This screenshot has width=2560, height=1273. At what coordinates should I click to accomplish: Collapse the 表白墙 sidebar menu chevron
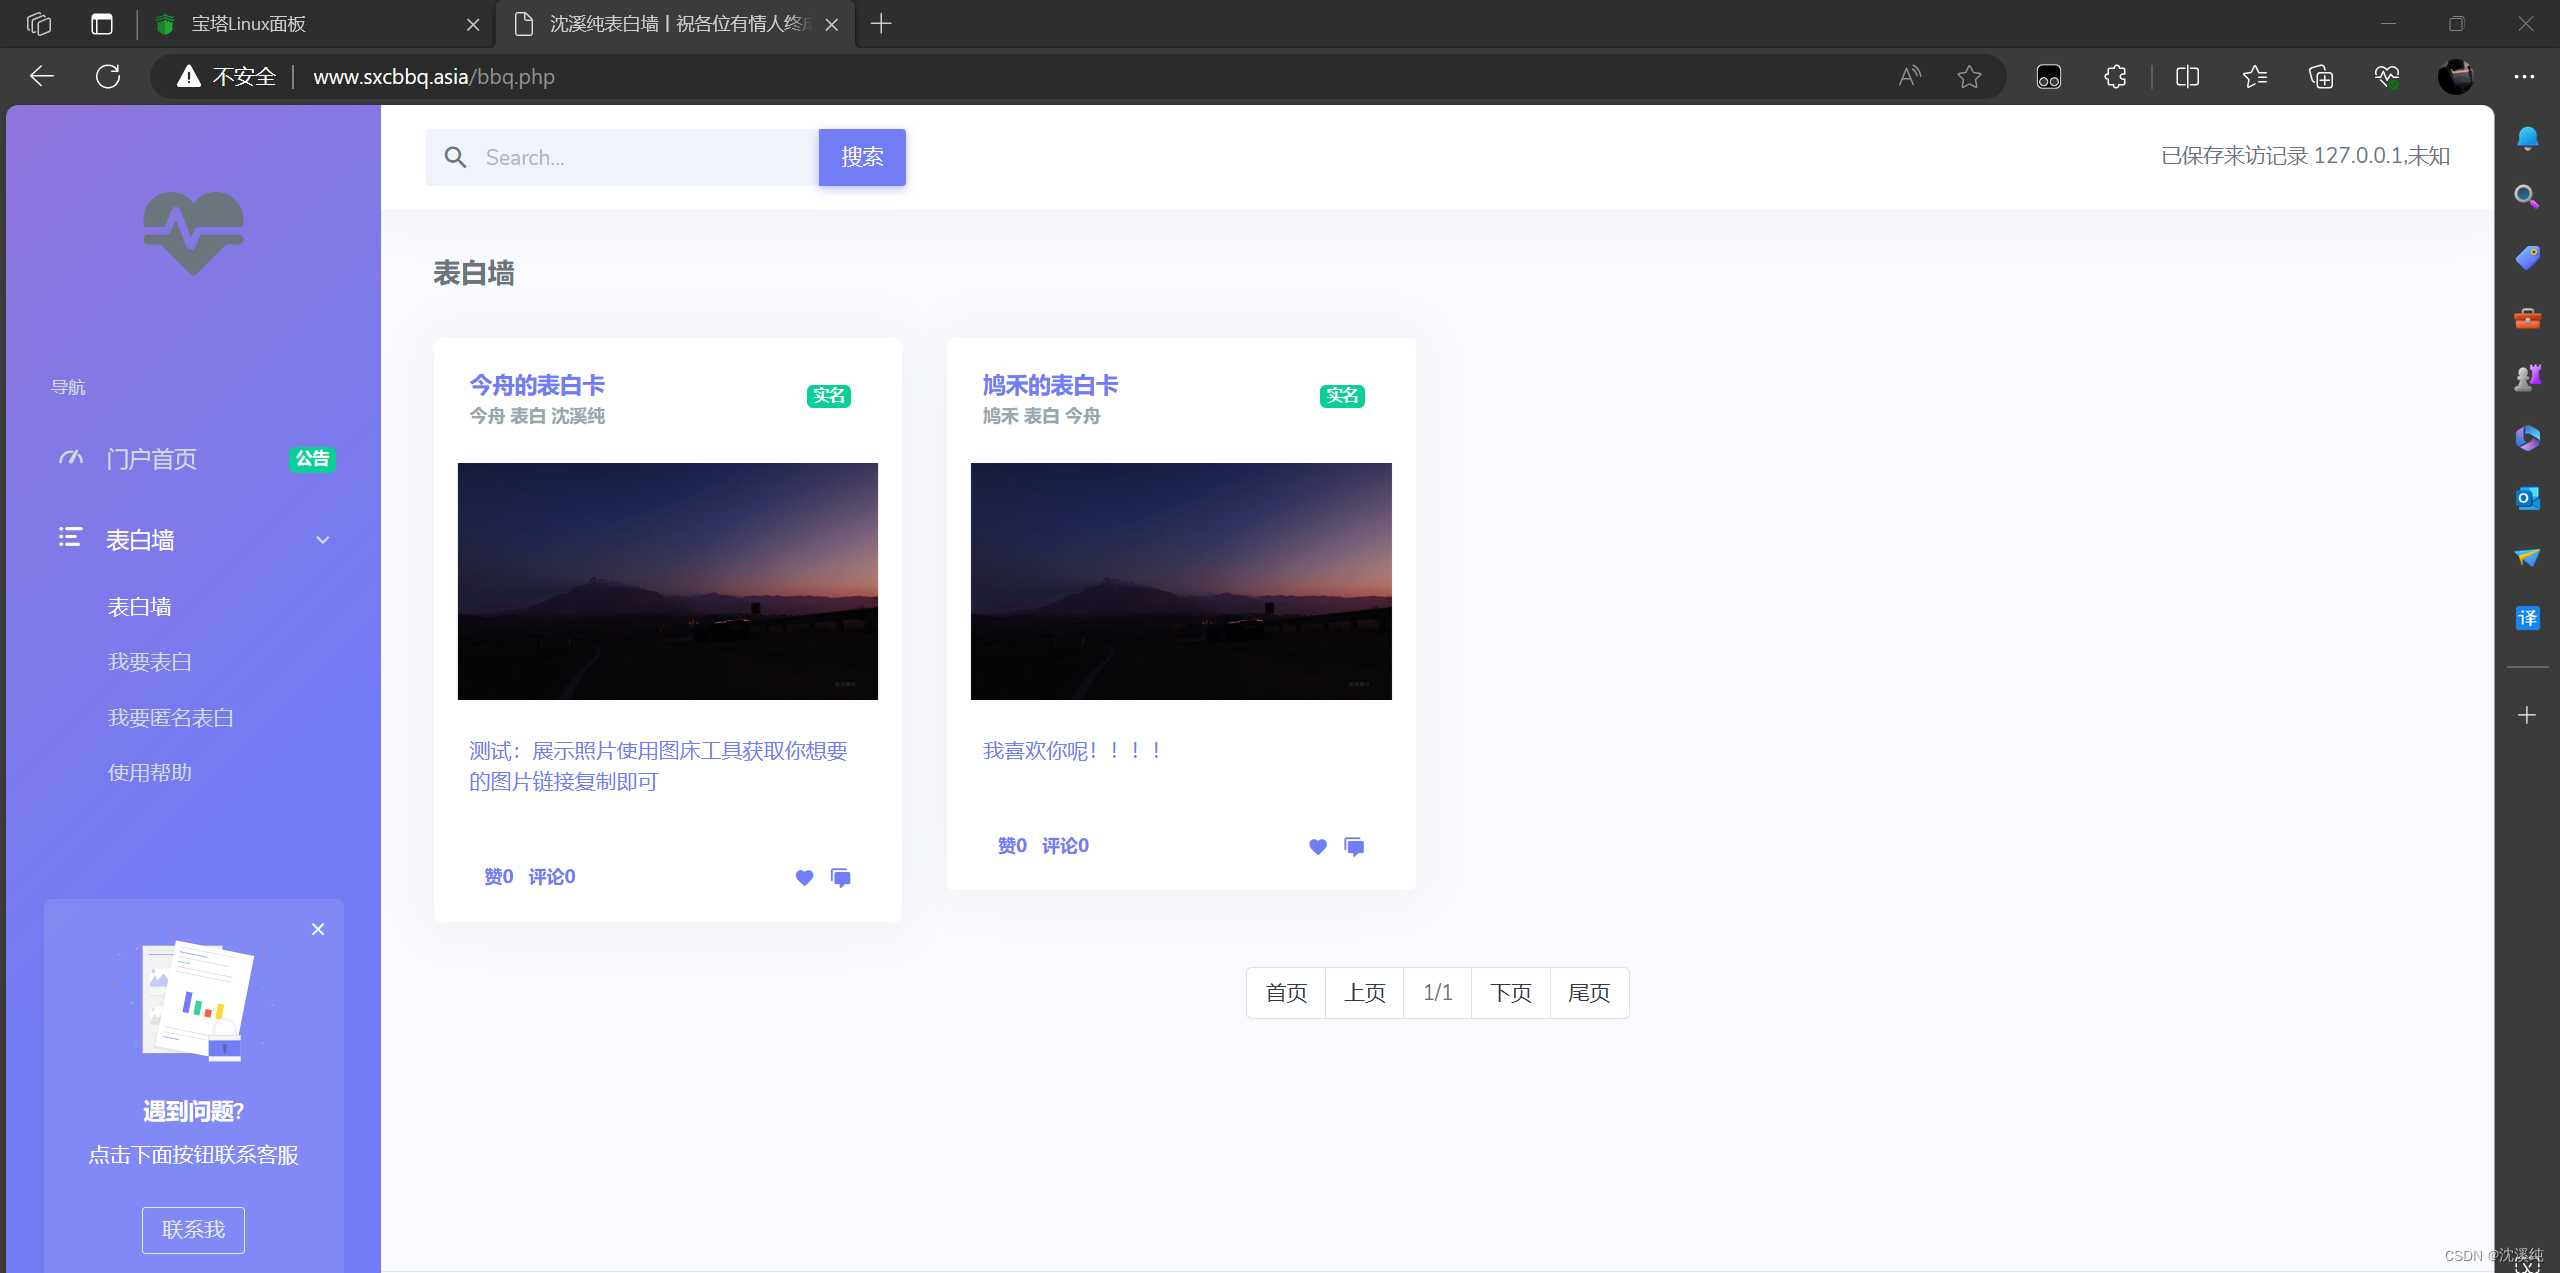tap(323, 540)
